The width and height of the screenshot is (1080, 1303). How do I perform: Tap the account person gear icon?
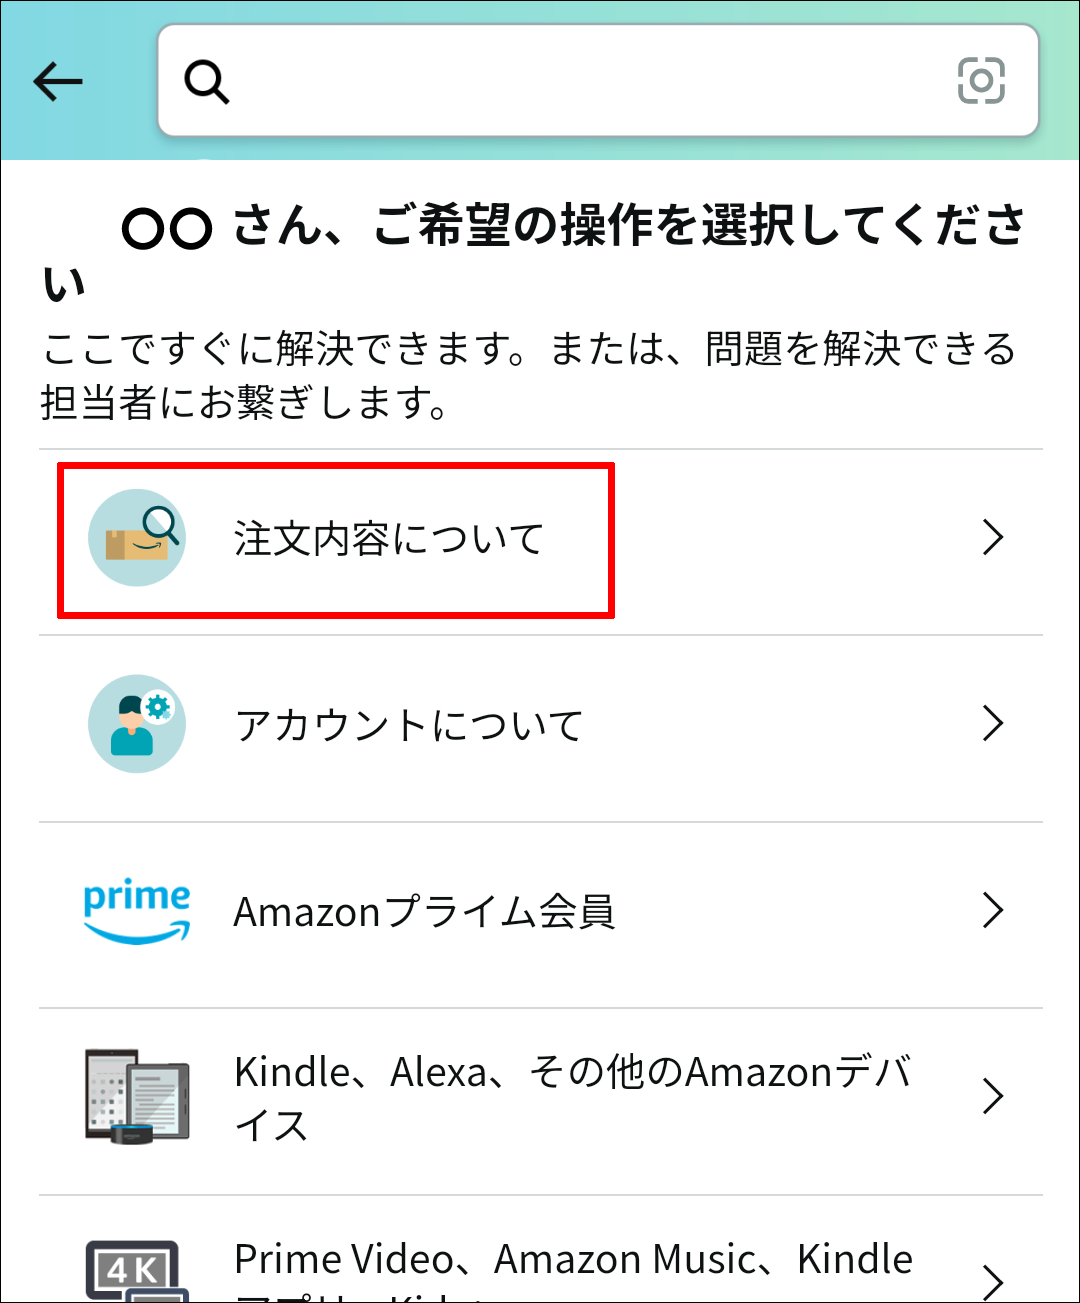tap(137, 724)
